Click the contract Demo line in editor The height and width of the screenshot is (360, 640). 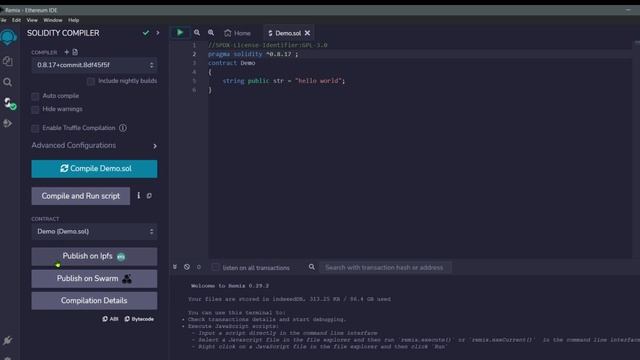[x=231, y=63]
